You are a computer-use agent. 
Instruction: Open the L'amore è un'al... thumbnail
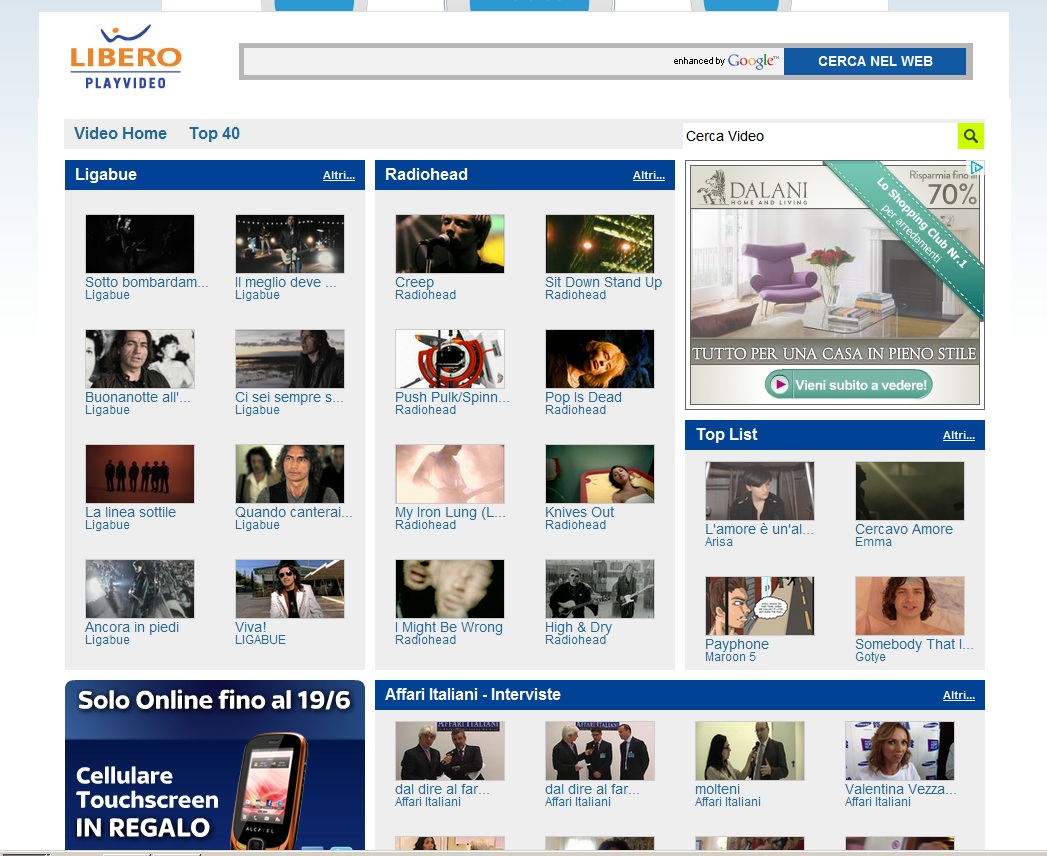760,491
